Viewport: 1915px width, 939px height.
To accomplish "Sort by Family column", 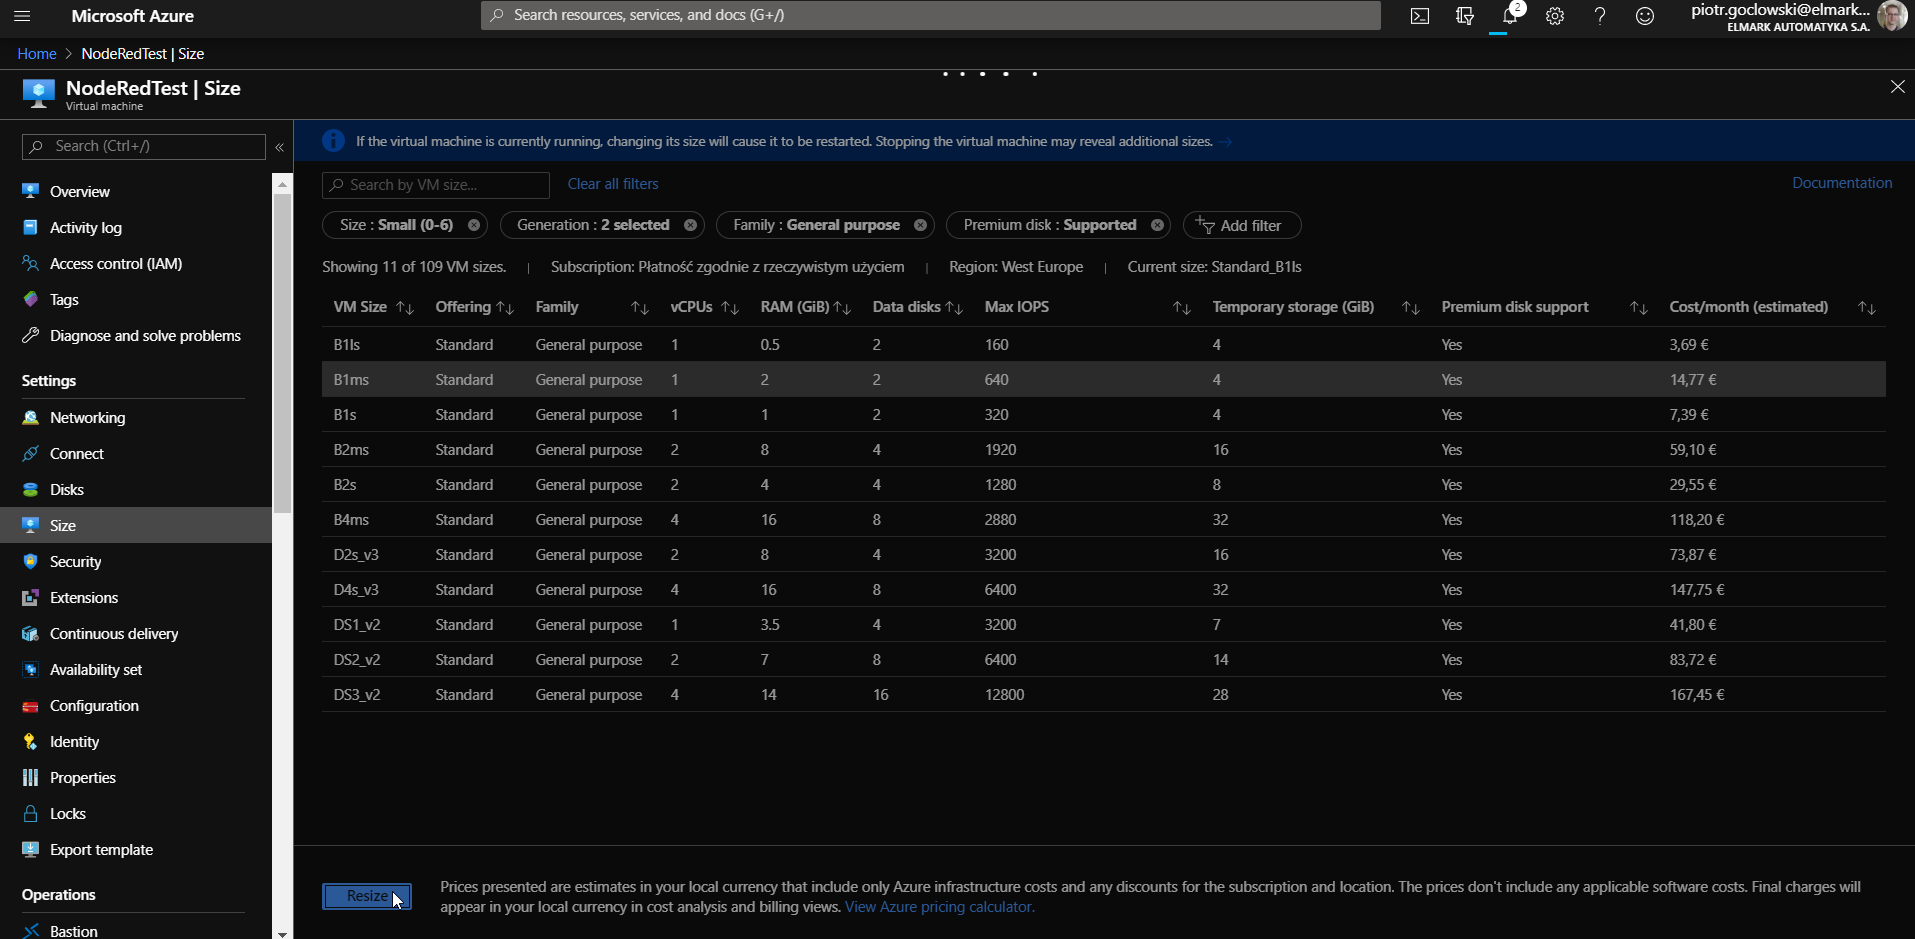I will coord(640,308).
